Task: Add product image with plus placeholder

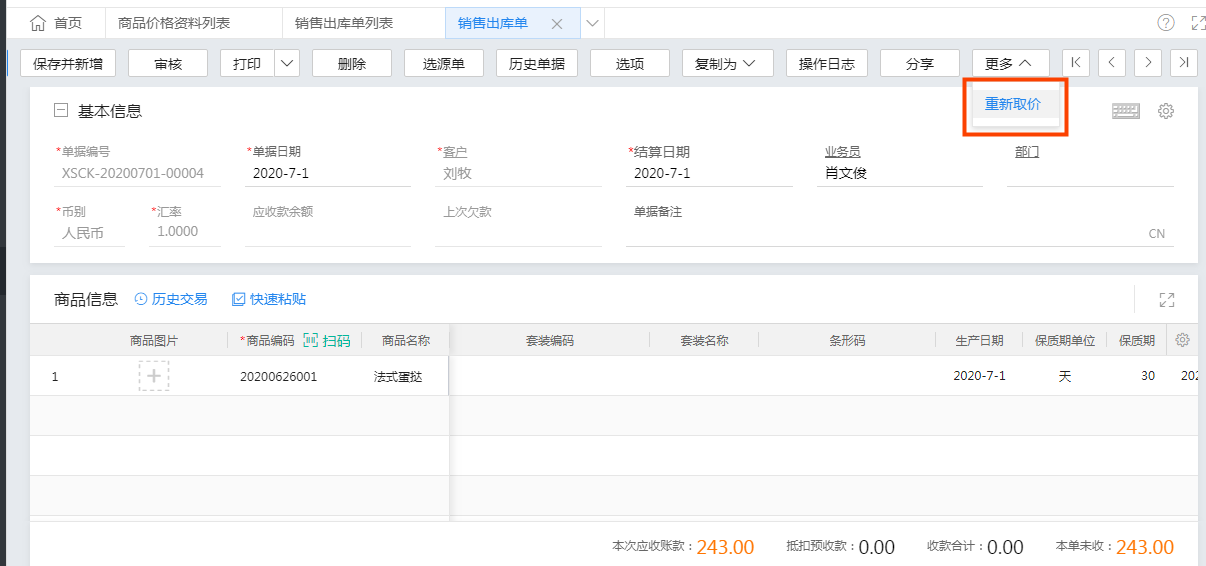Action: [x=154, y=376]
